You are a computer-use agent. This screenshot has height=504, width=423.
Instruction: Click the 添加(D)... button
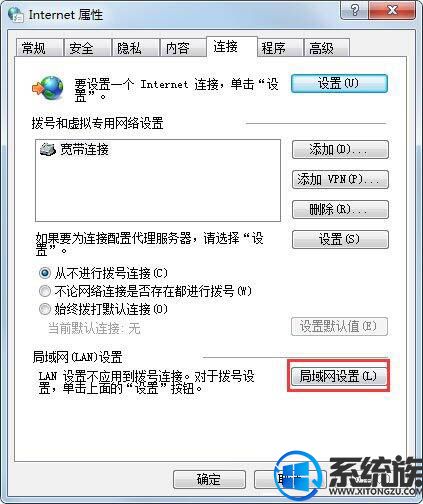(x=340, y=149)
